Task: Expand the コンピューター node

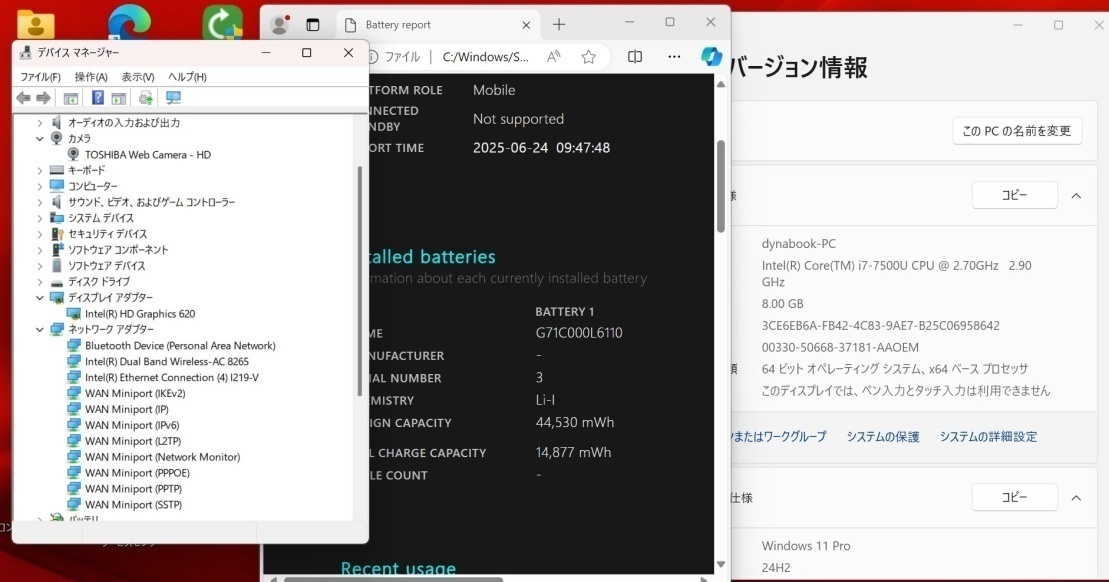Action: tap(40, 187)
